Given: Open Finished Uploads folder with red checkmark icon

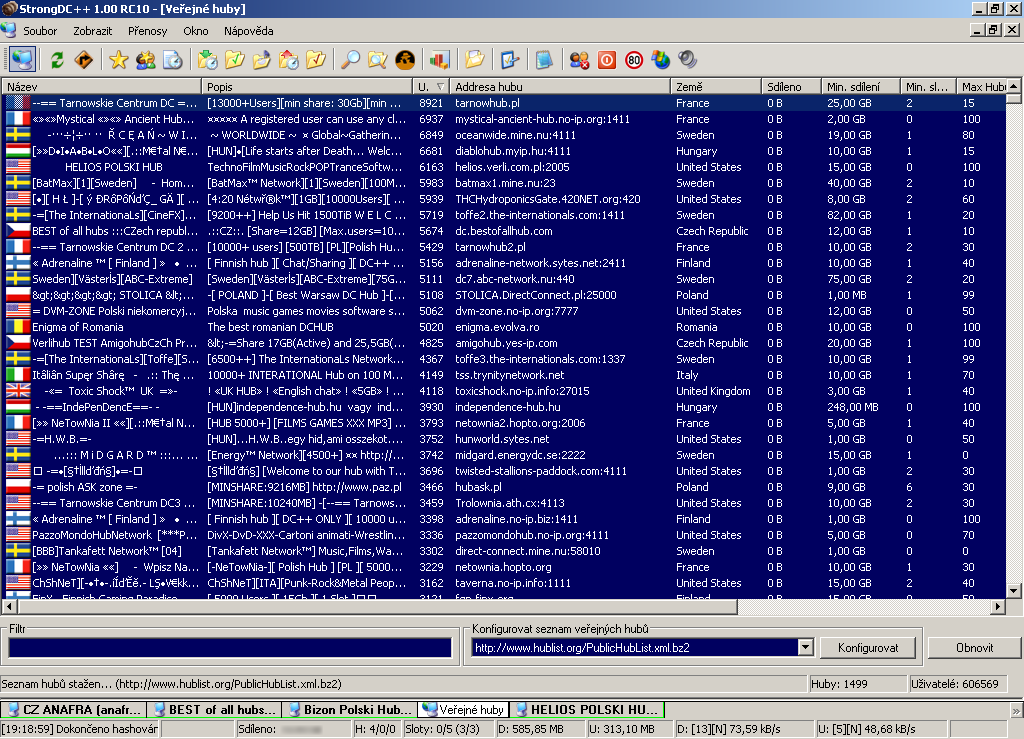Looking at the screenshot, I should [315, 60].
